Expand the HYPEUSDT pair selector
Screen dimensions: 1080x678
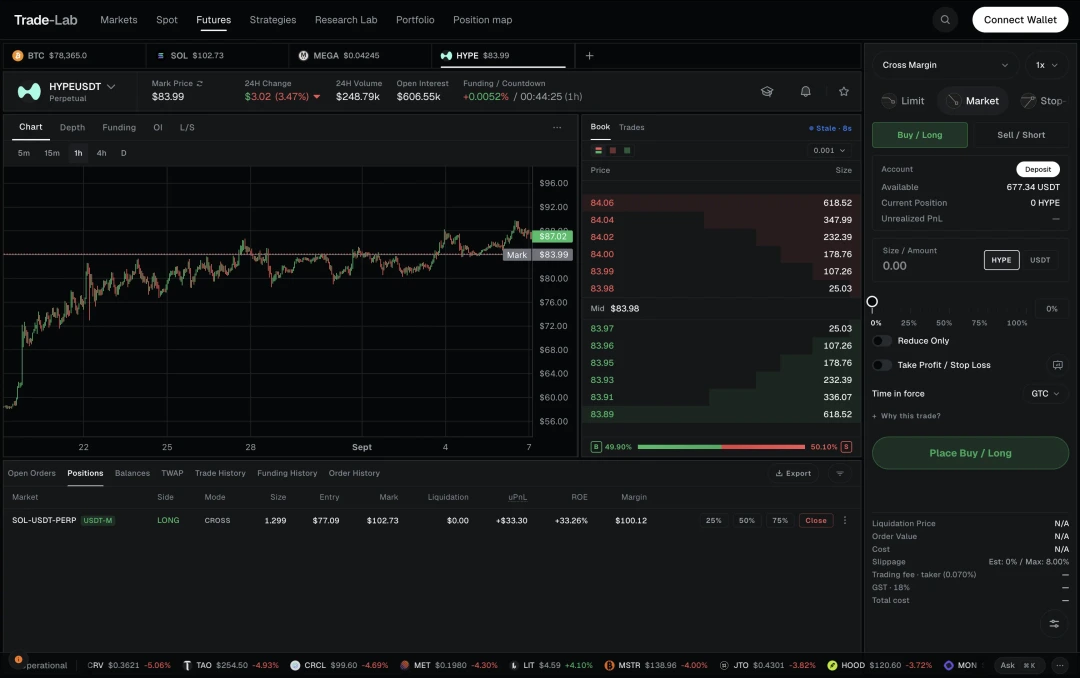click(111, 87)
